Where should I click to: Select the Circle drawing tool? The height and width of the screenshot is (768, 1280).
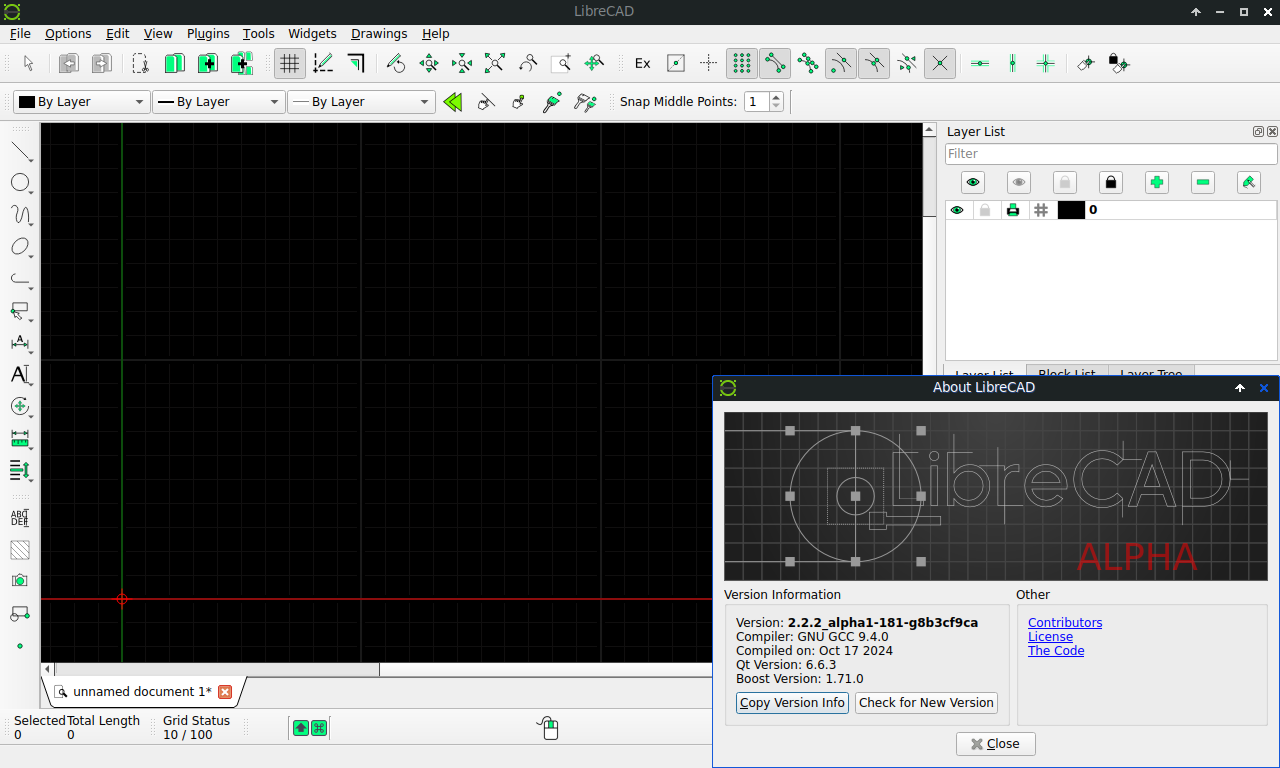[x=20, y=183]
